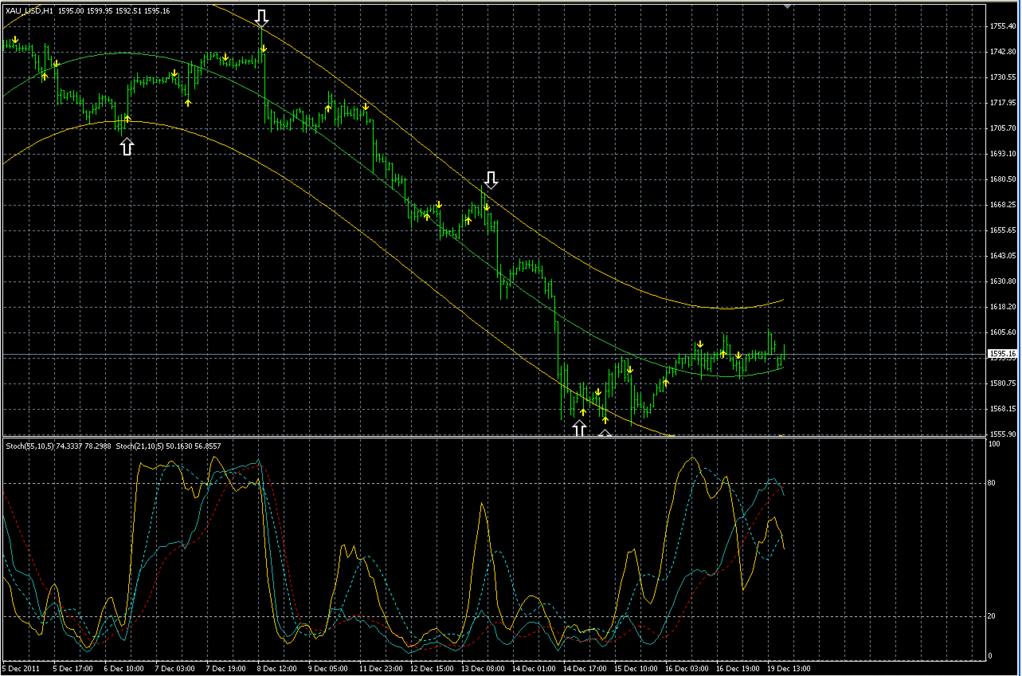Click the XAU_USD,H1 chart title text

[29, 11]
